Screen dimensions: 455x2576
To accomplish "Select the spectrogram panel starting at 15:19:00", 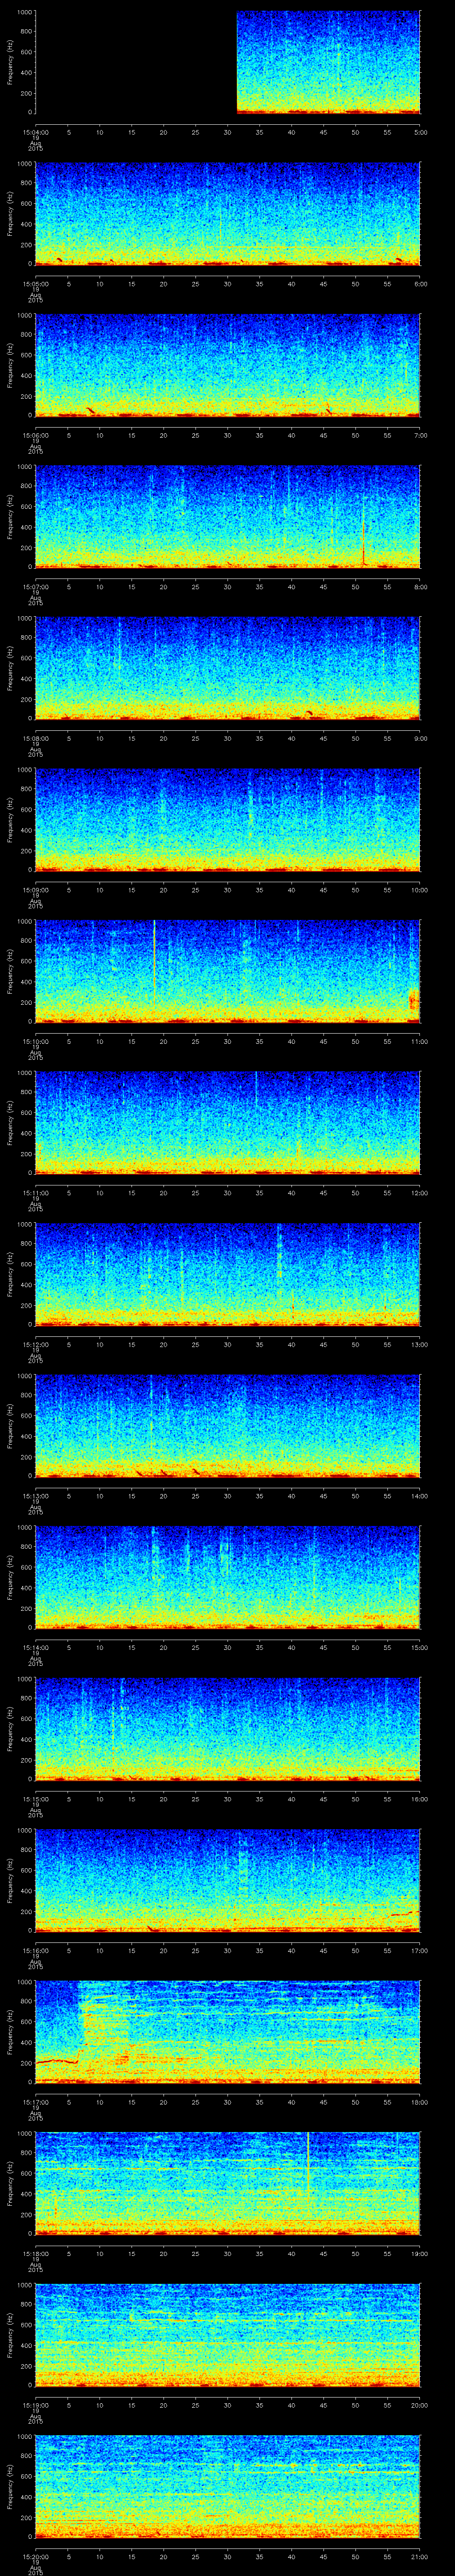I will [228, 2335].
